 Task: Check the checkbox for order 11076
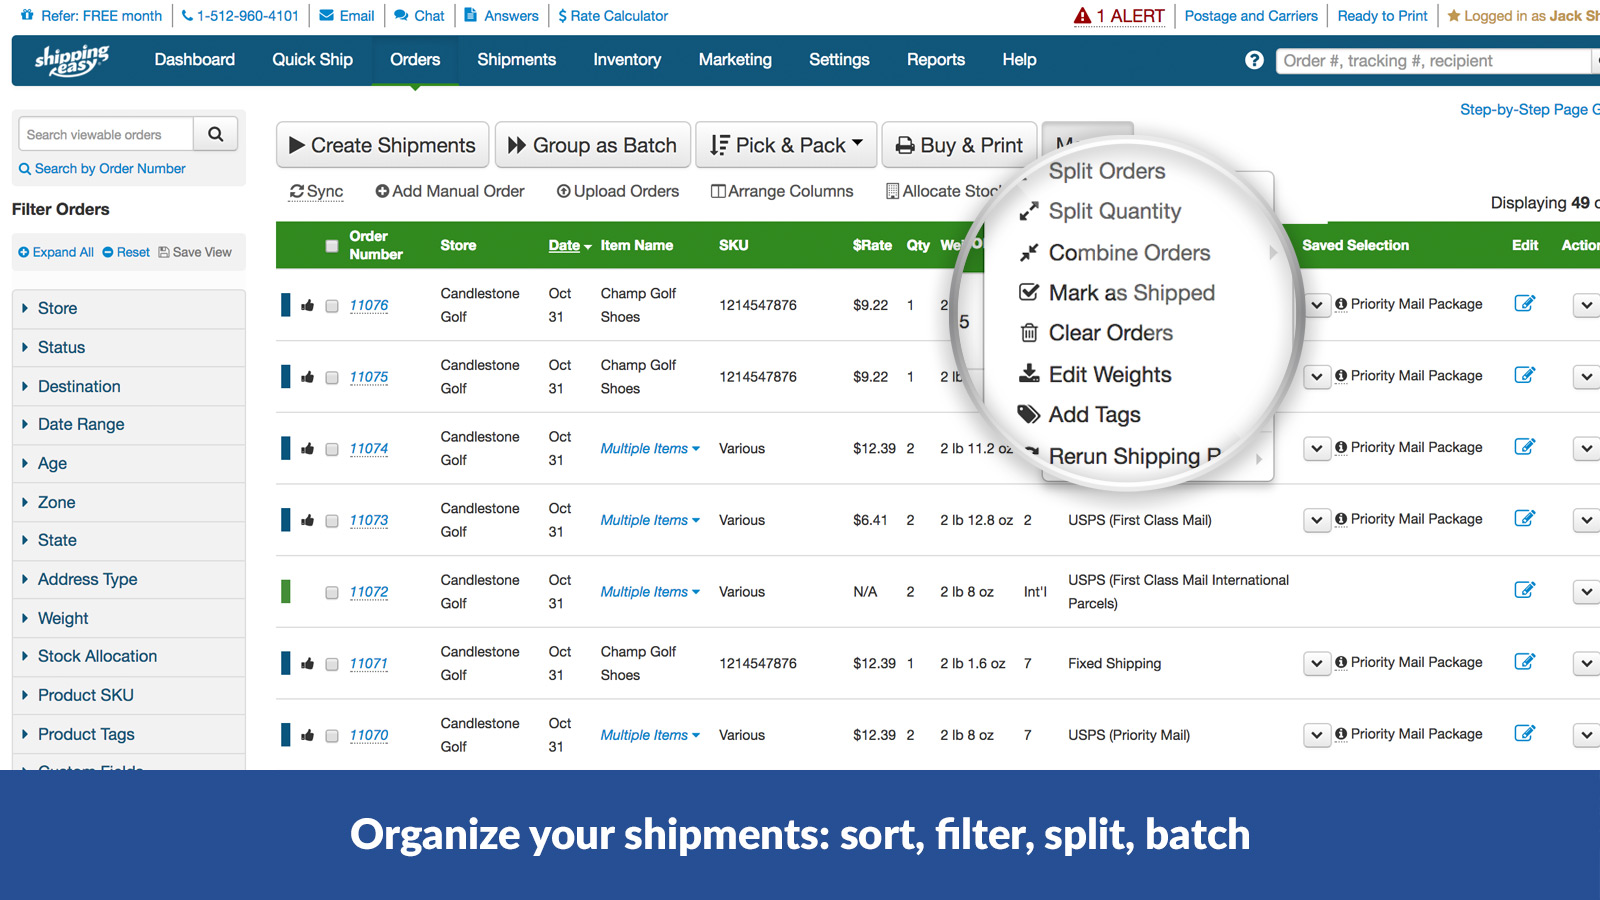click(x=331, y=305)
